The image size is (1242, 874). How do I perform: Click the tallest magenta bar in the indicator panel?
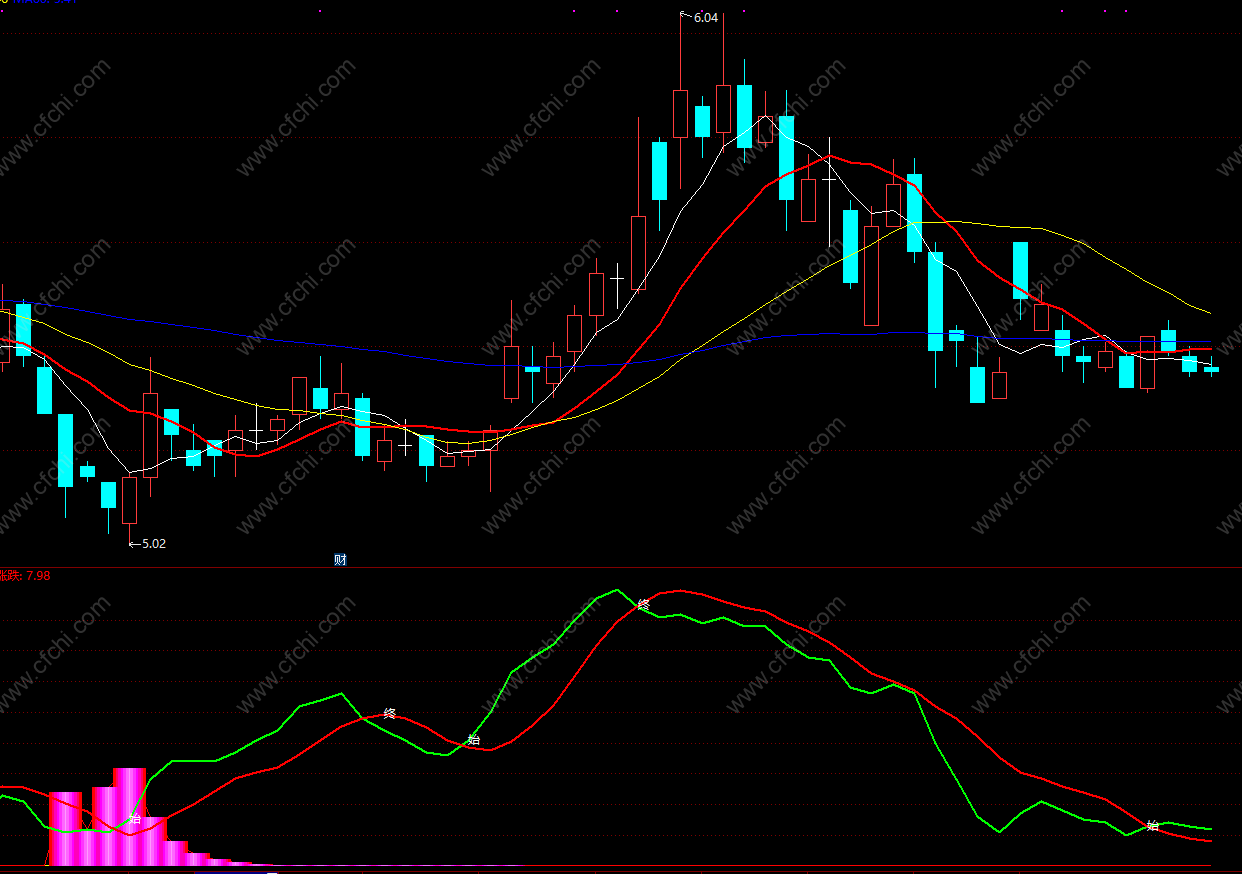click(x=130, y=816)
